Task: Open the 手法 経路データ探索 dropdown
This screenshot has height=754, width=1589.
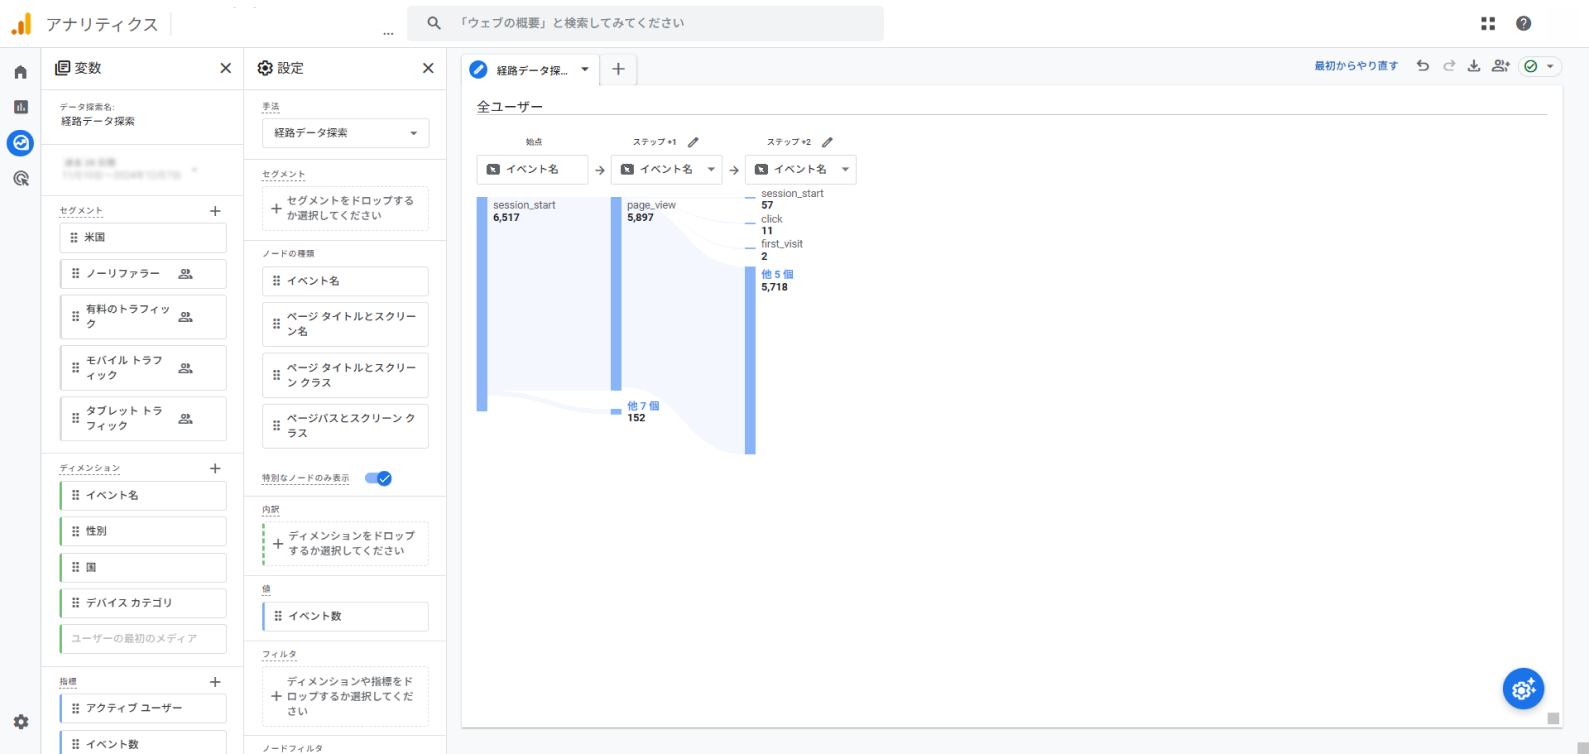Action: (x=345, y=133)
